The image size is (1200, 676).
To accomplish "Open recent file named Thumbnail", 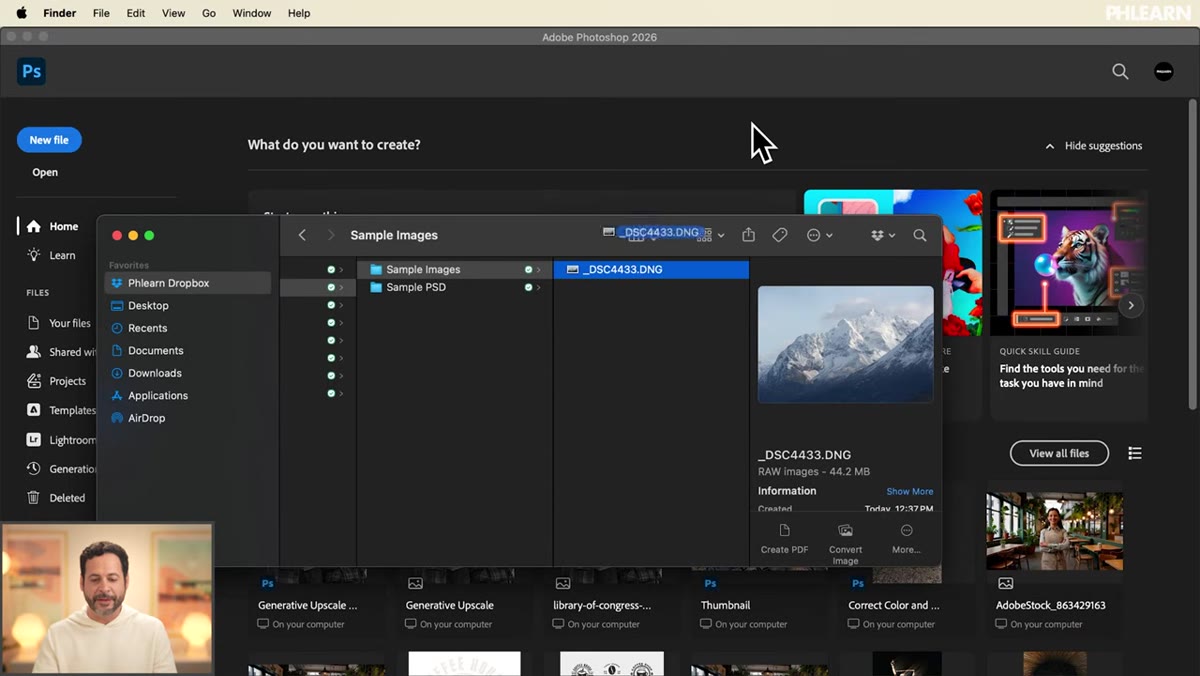I will tap(726, 605).
